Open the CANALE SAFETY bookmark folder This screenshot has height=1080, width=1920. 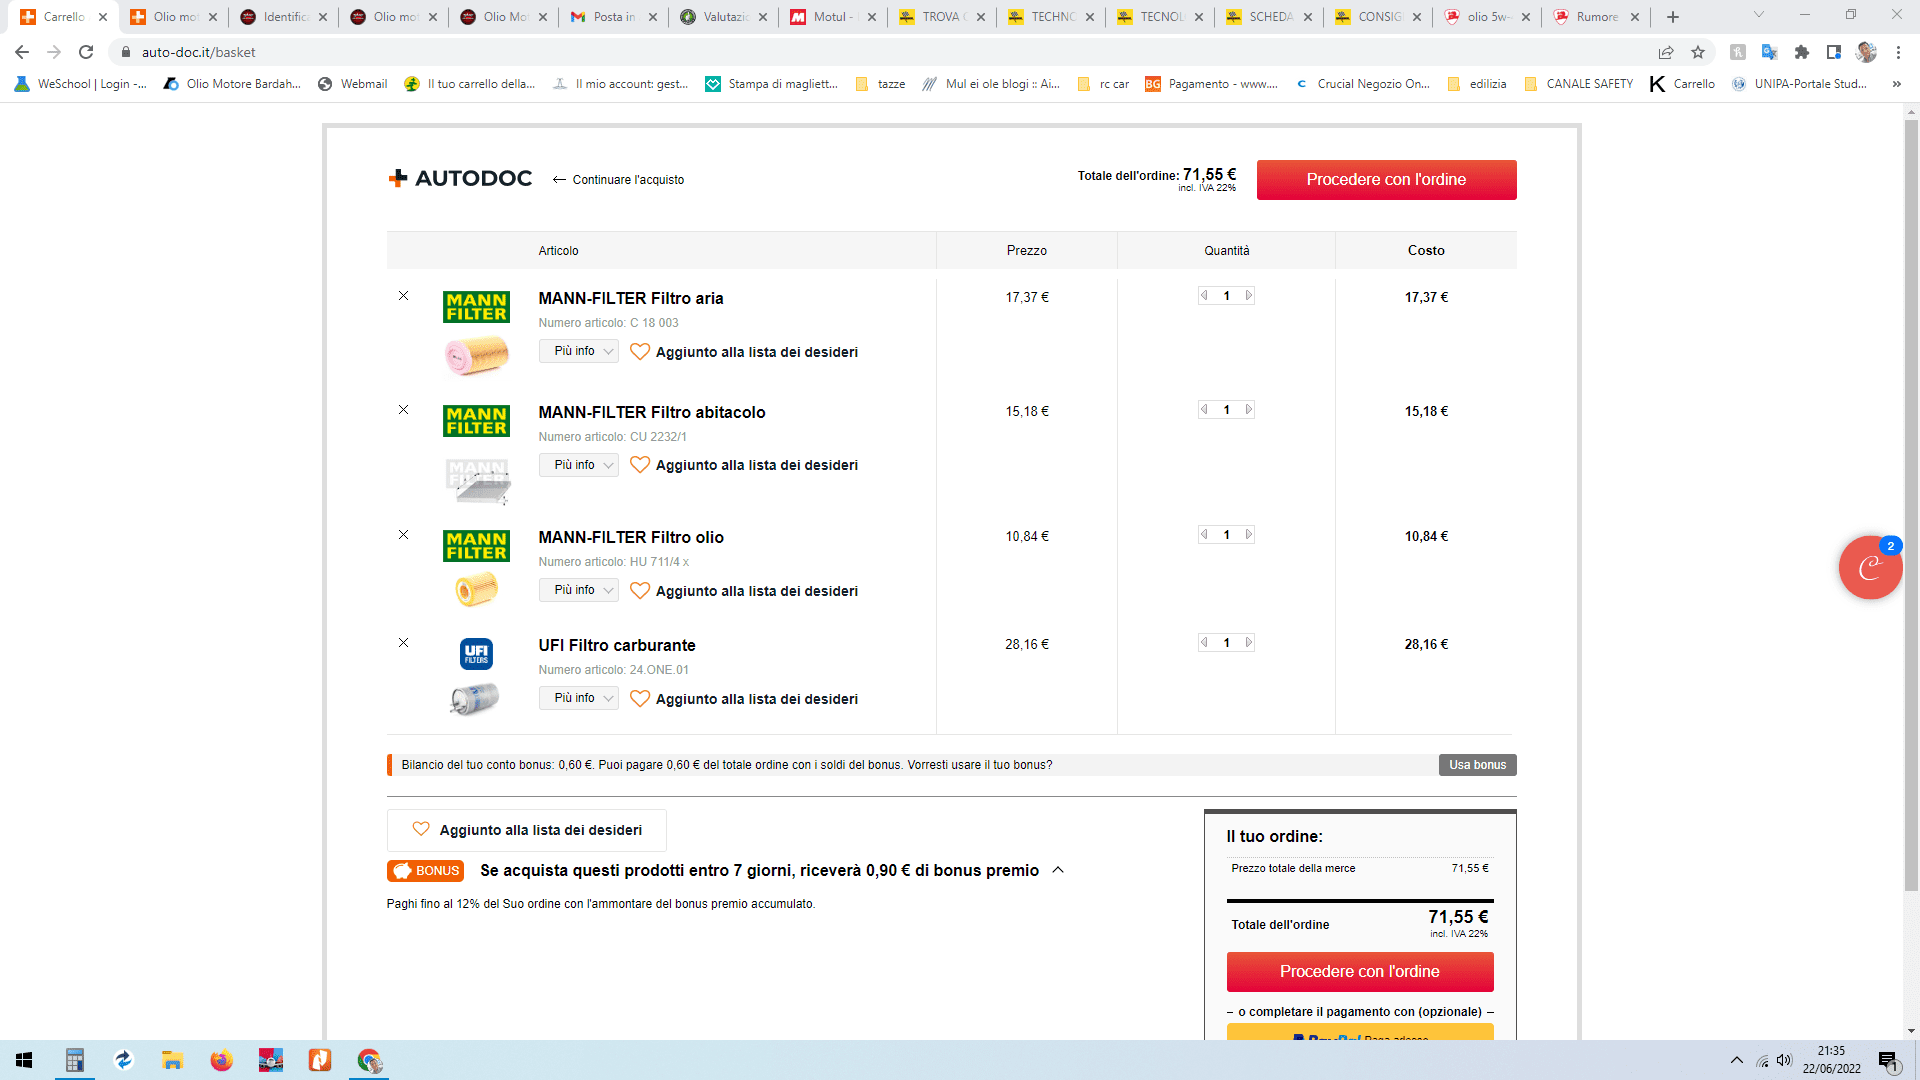[x=1578, y=84]
